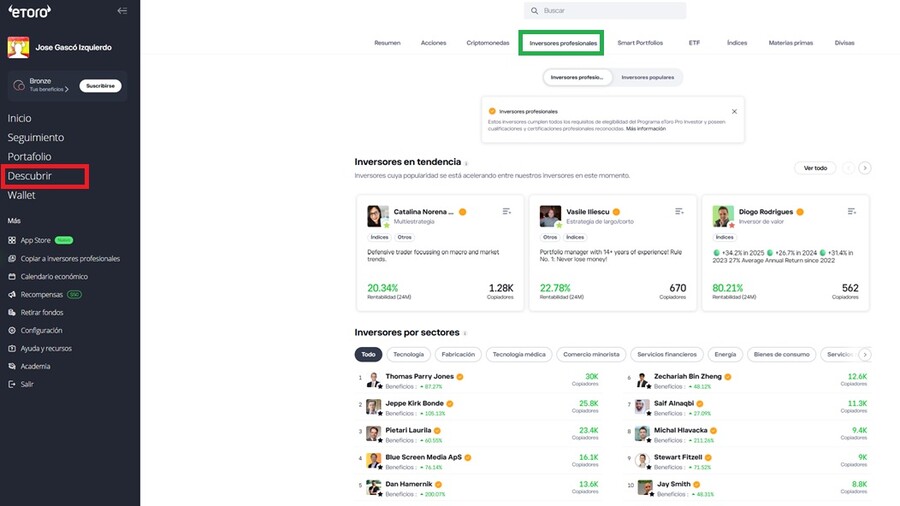Click the eToro logo
This screenshot has height=506, width=900.
tap(29, 11)
